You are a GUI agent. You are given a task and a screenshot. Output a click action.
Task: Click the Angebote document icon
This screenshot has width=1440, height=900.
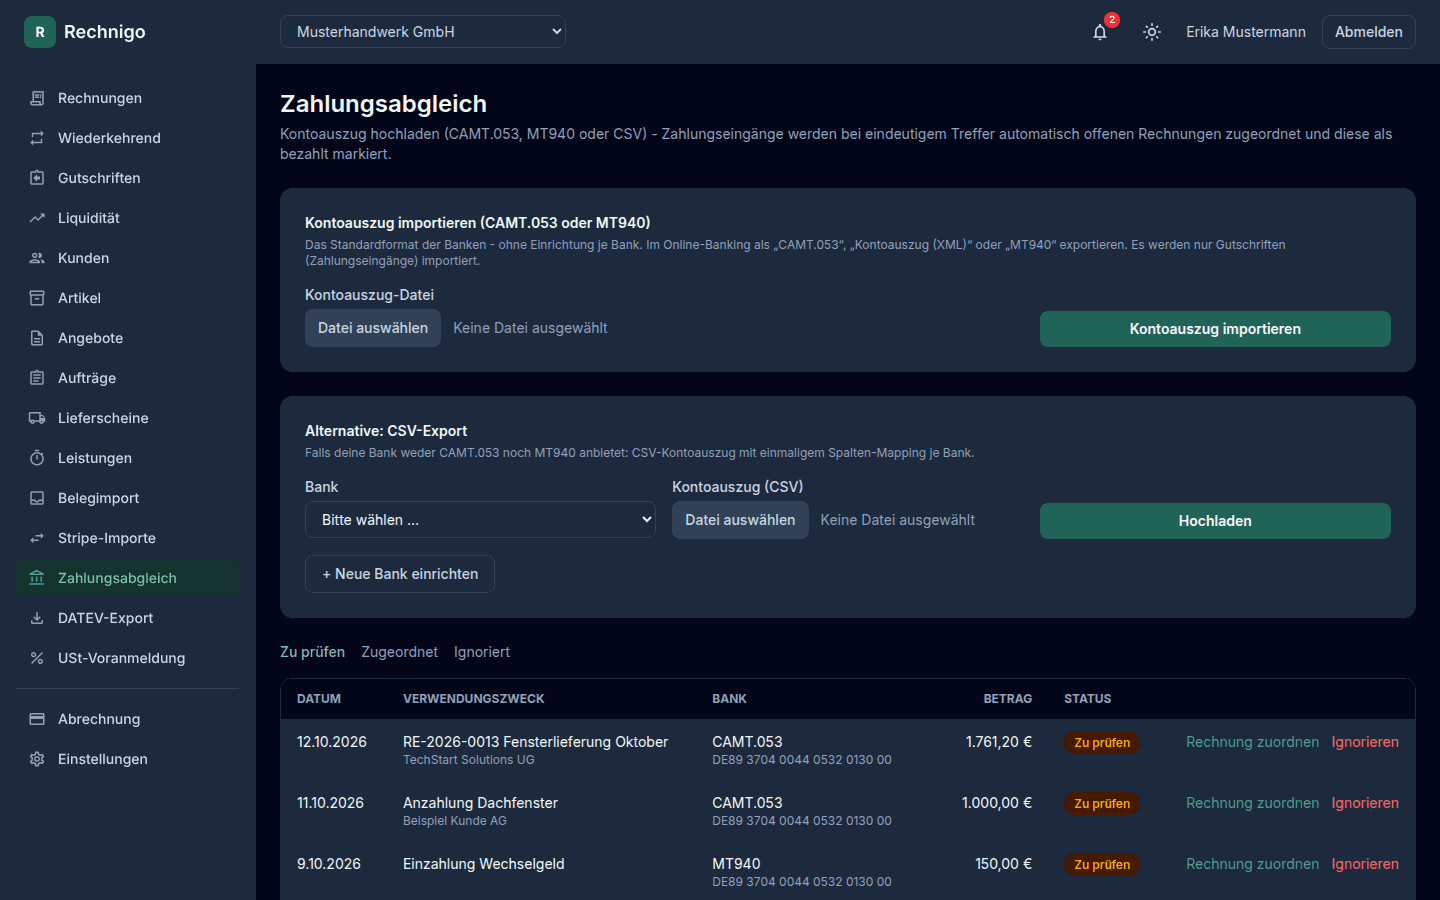(37, 338)
